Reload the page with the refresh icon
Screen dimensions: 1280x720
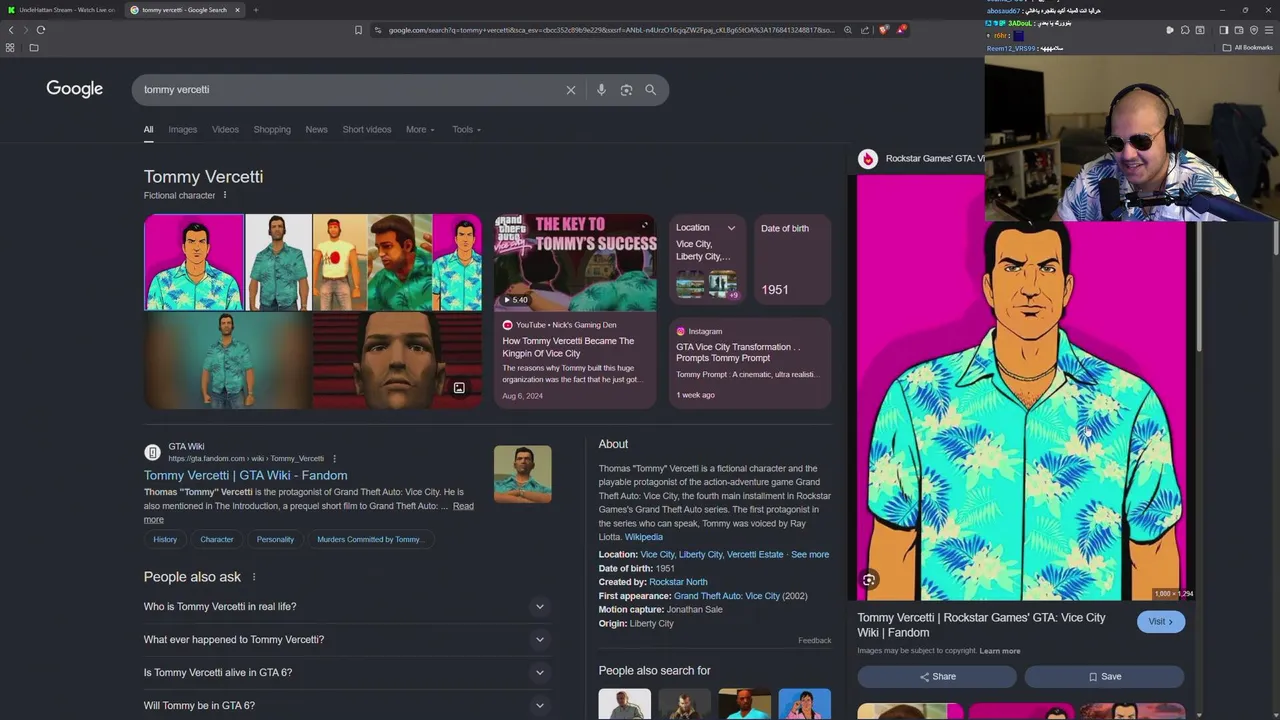point(41,30)
